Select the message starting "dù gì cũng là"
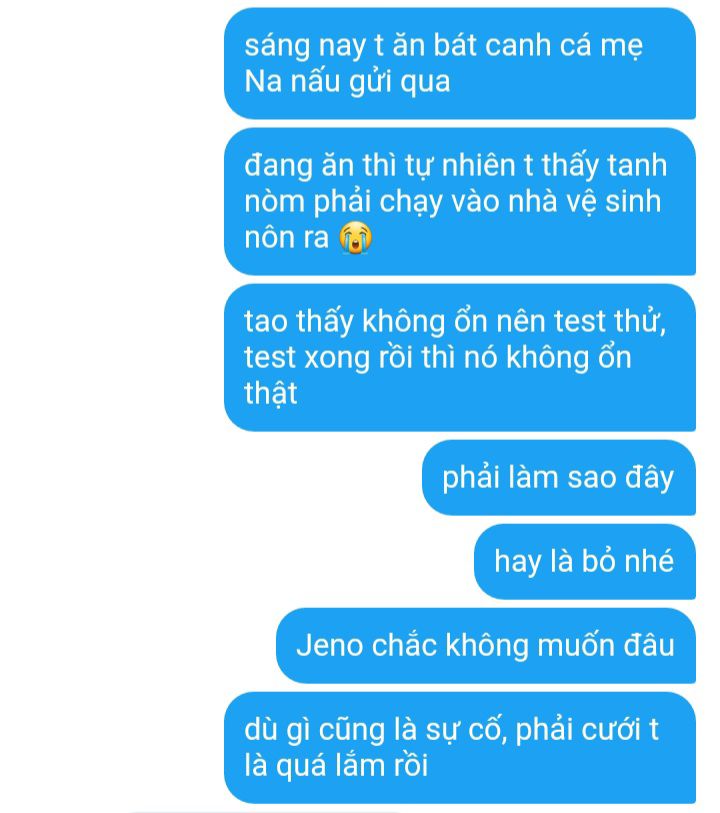This screenshot has height=813, width=720. pyautogui.click(x=460, y=747)
